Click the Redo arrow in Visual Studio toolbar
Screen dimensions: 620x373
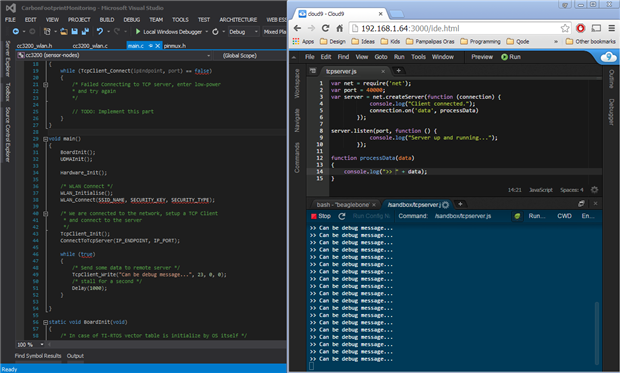[117, 31]
